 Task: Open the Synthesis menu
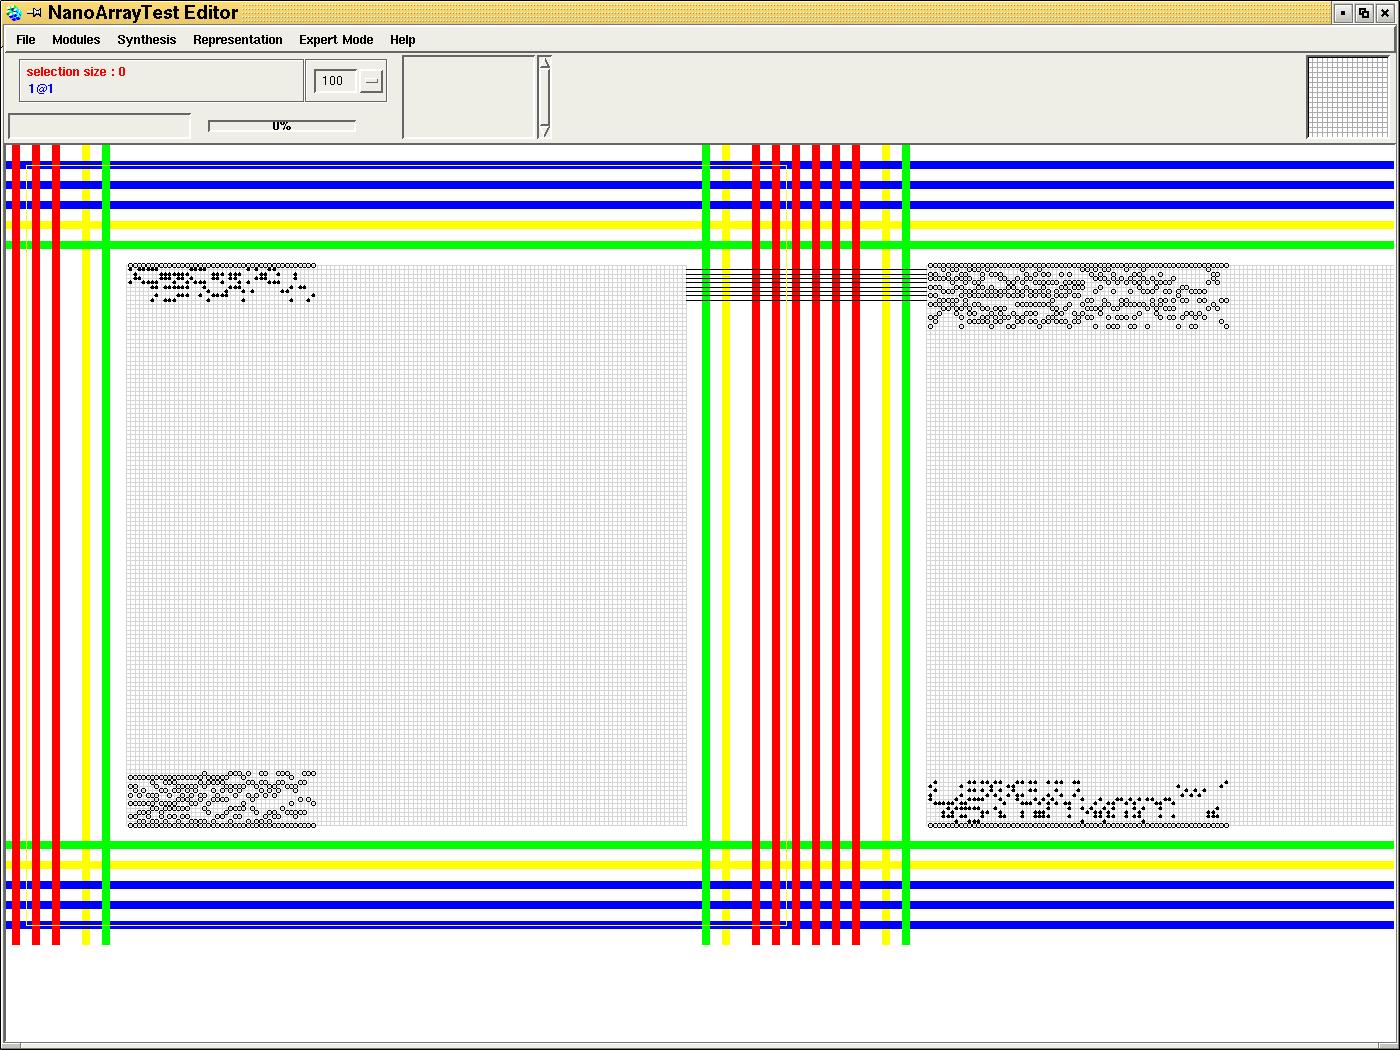click(147, 40)
